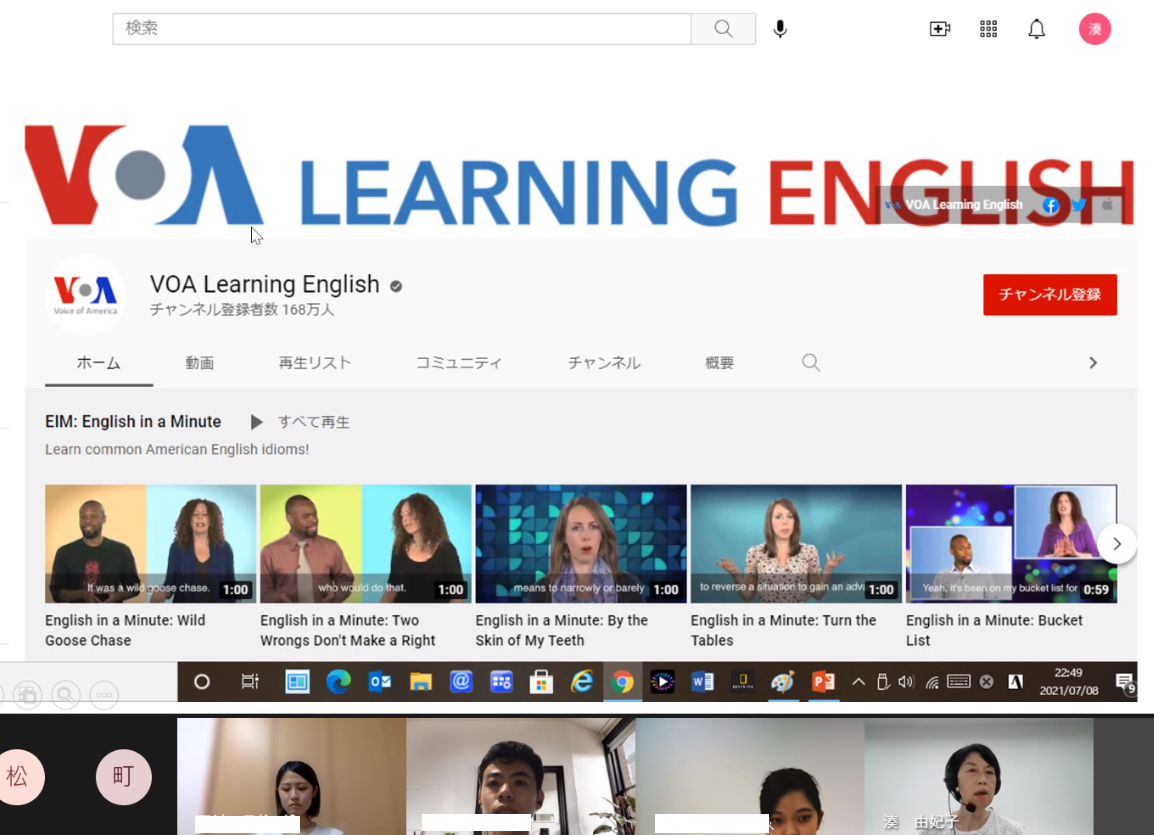This screenshot has width=1154, height=835.
Task: Select the ホーム tab
Action: coord(99,363)
